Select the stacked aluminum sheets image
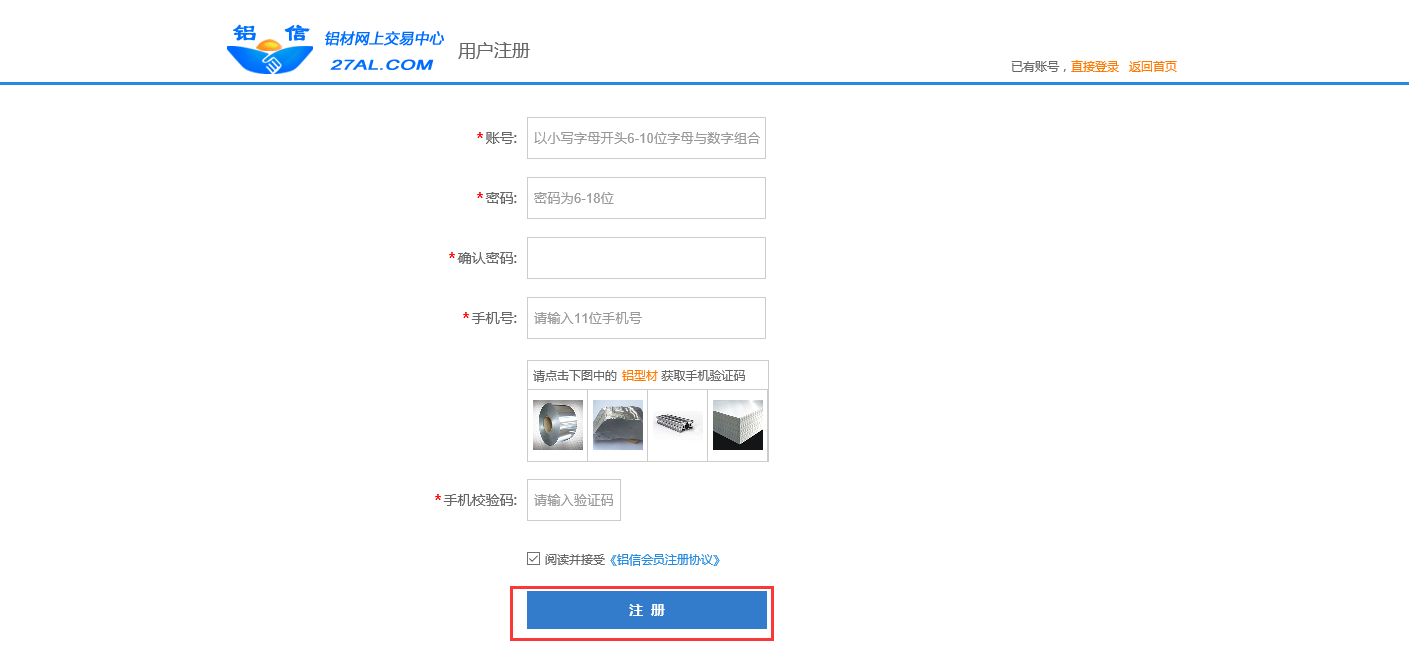The width and height of the screenshot is (1409, 665). point(737,425)
